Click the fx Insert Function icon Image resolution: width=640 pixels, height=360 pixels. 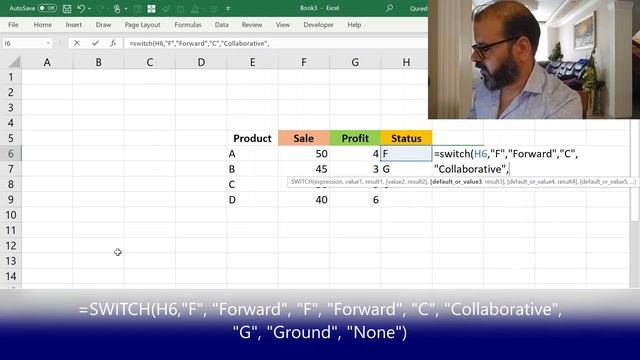[113, 43]
